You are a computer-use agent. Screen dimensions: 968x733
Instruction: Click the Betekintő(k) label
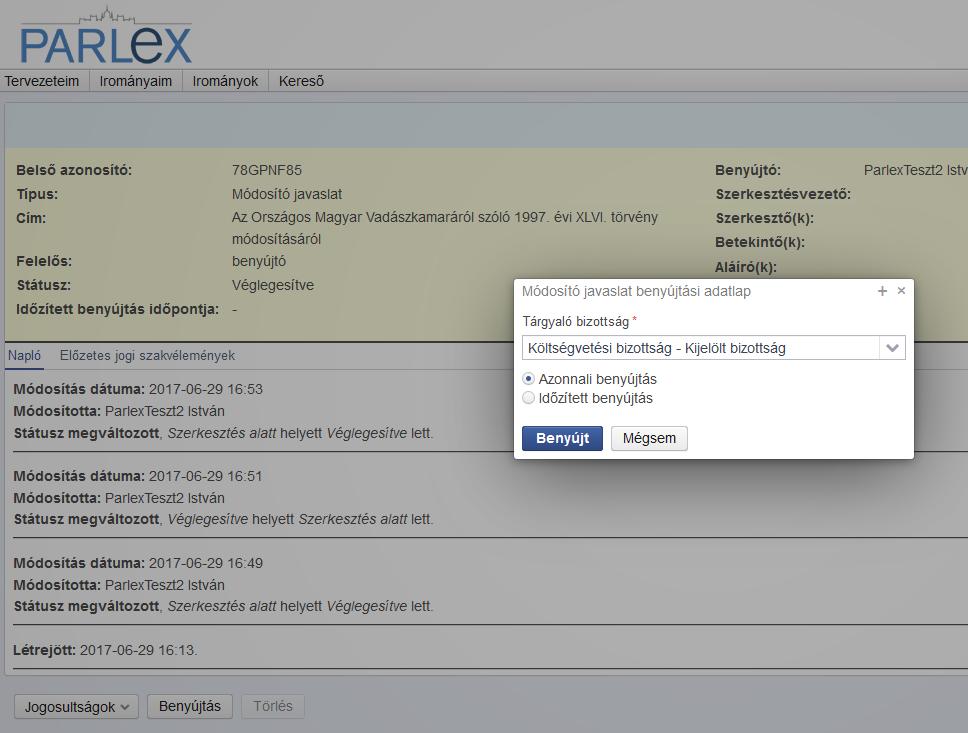pos(760,243)
